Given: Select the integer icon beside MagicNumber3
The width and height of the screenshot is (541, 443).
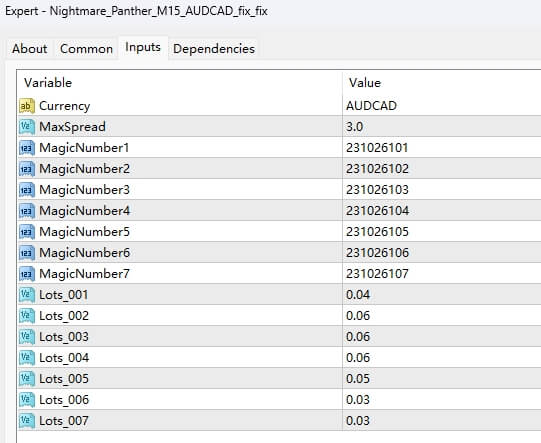Looking at the screenshot, I should (27, 190).
